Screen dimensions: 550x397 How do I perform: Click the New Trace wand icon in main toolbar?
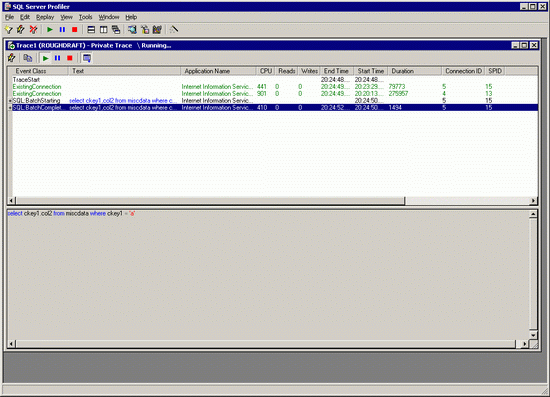point(8,30)
